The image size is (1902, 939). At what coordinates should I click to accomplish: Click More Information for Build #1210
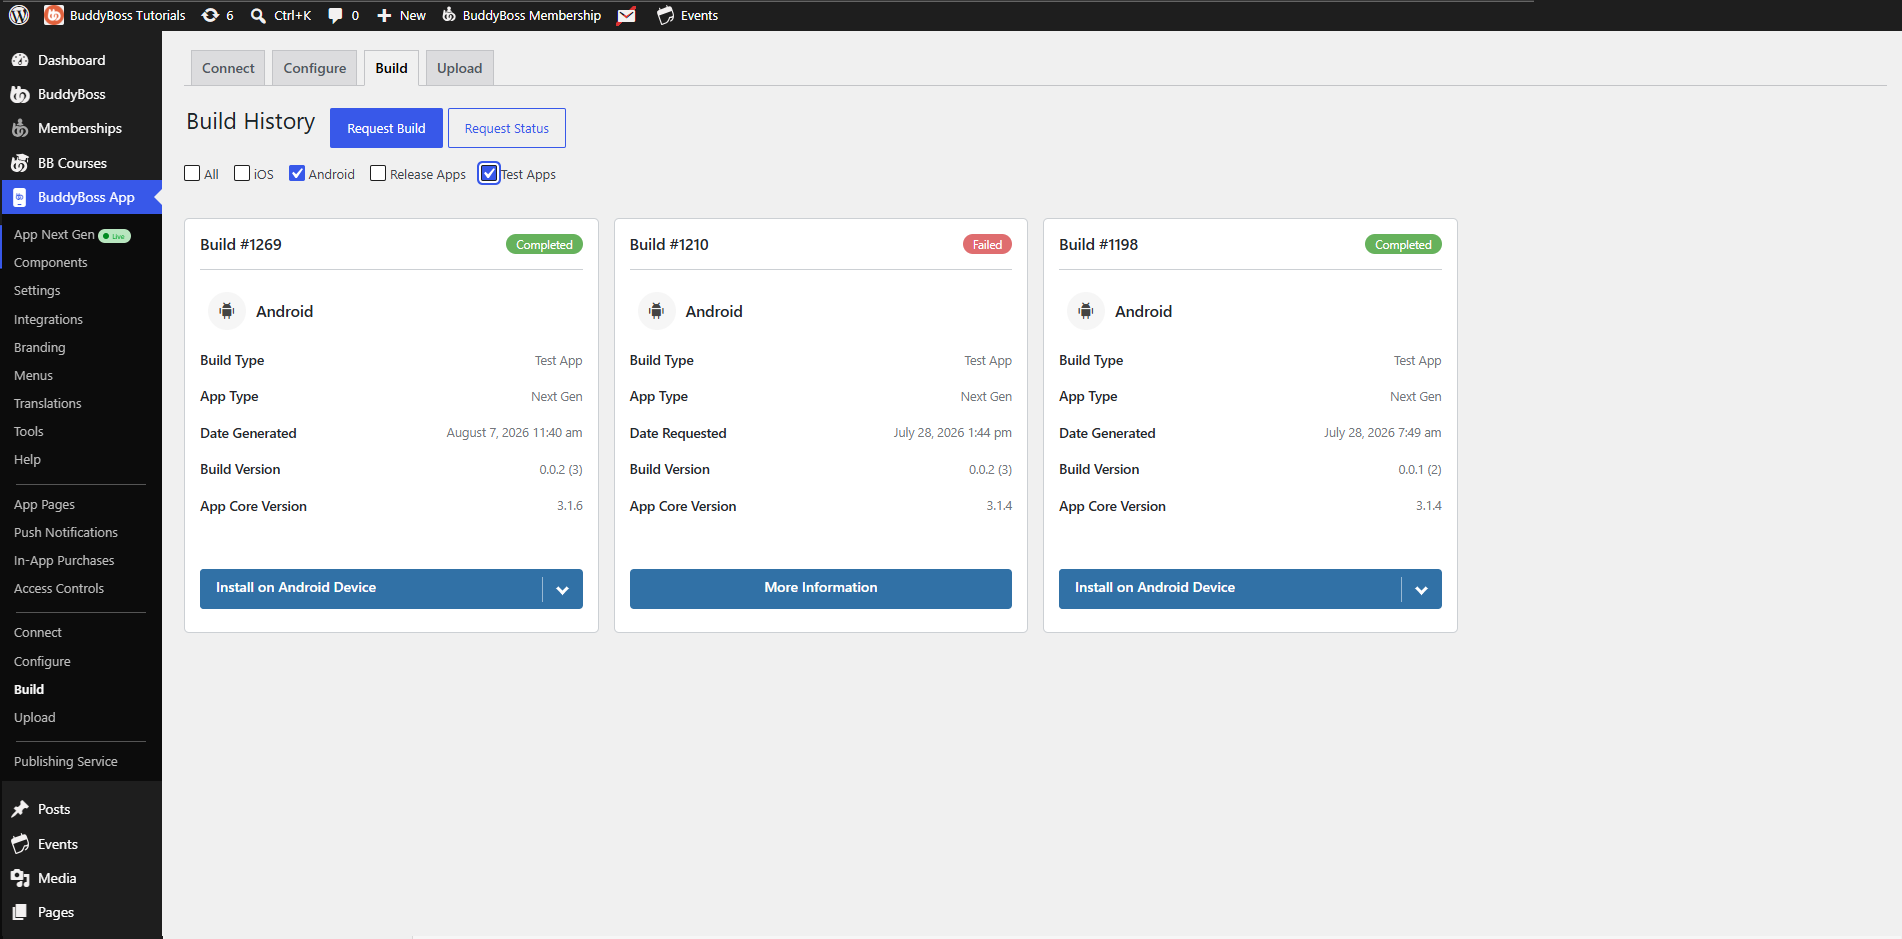coord(821,588)
